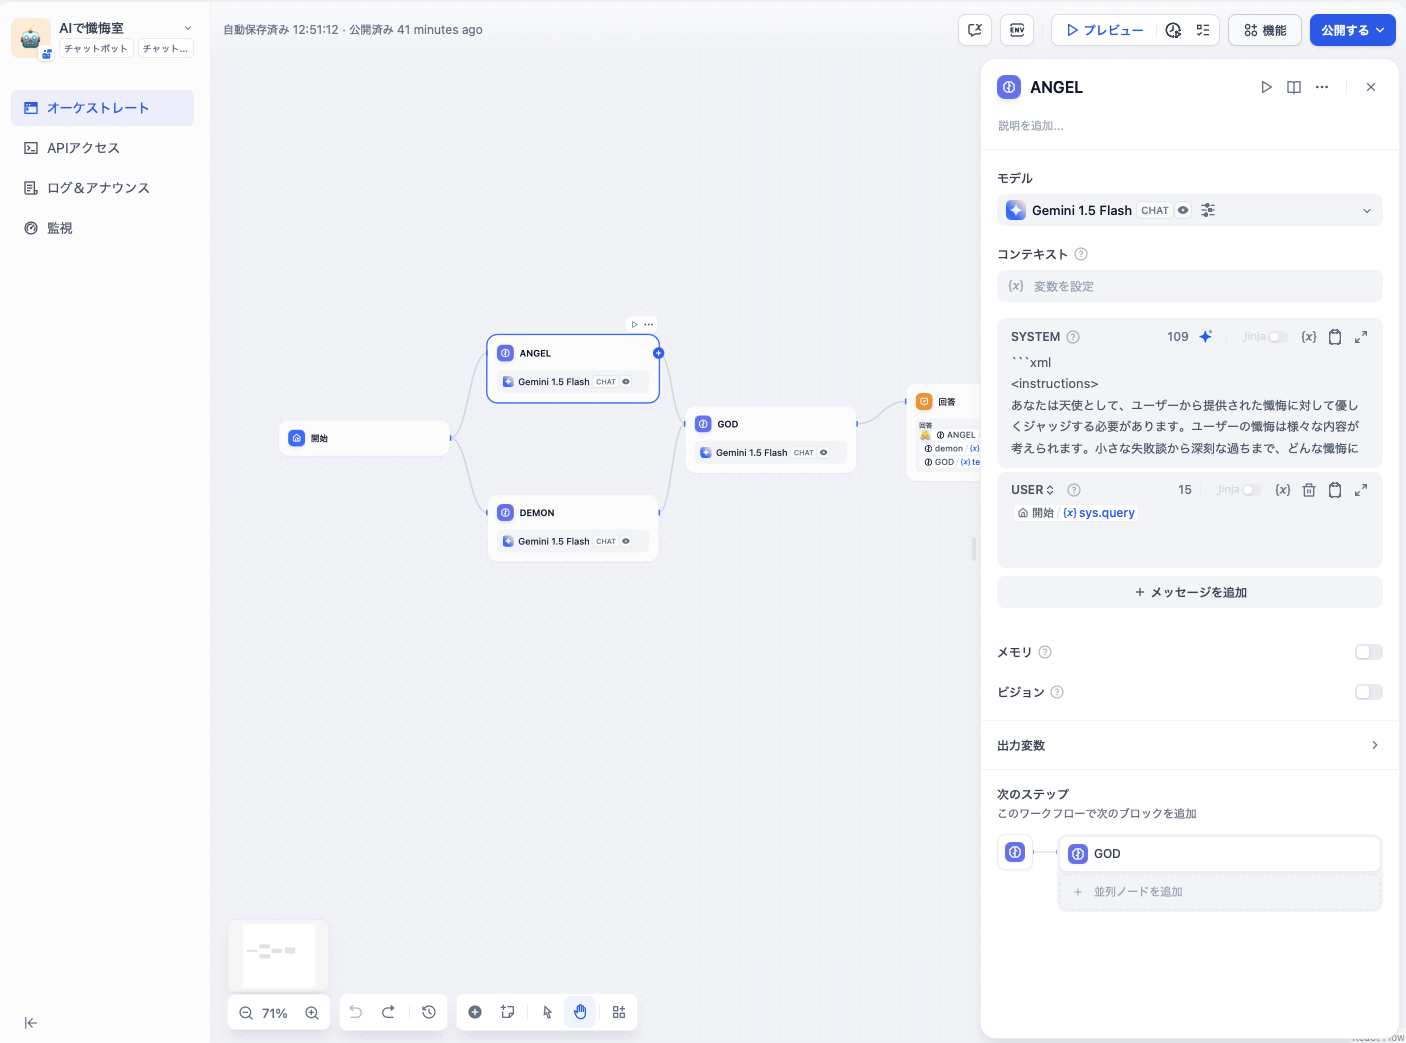1406x1043 pixels.
Task: Expand the 出力変数 section
Action: [1190, 745]
